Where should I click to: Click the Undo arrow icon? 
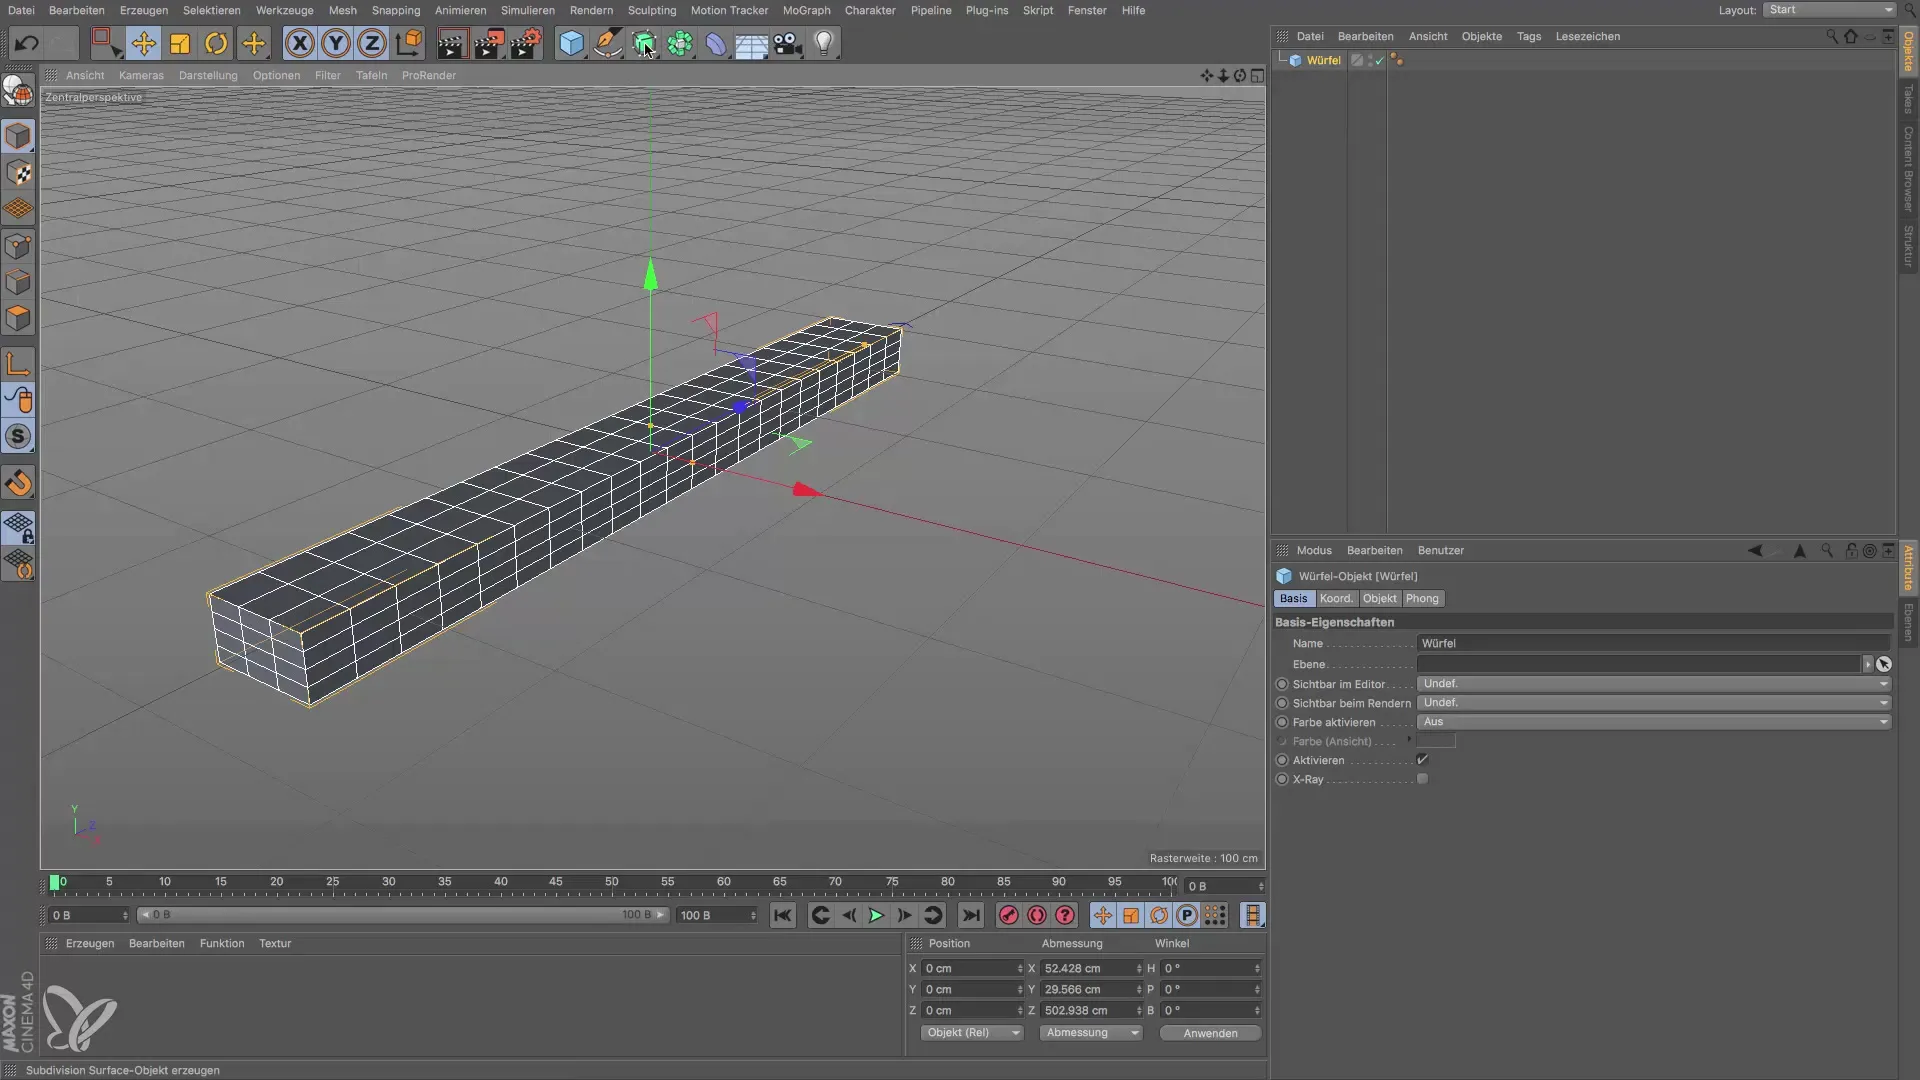point(27,44)
